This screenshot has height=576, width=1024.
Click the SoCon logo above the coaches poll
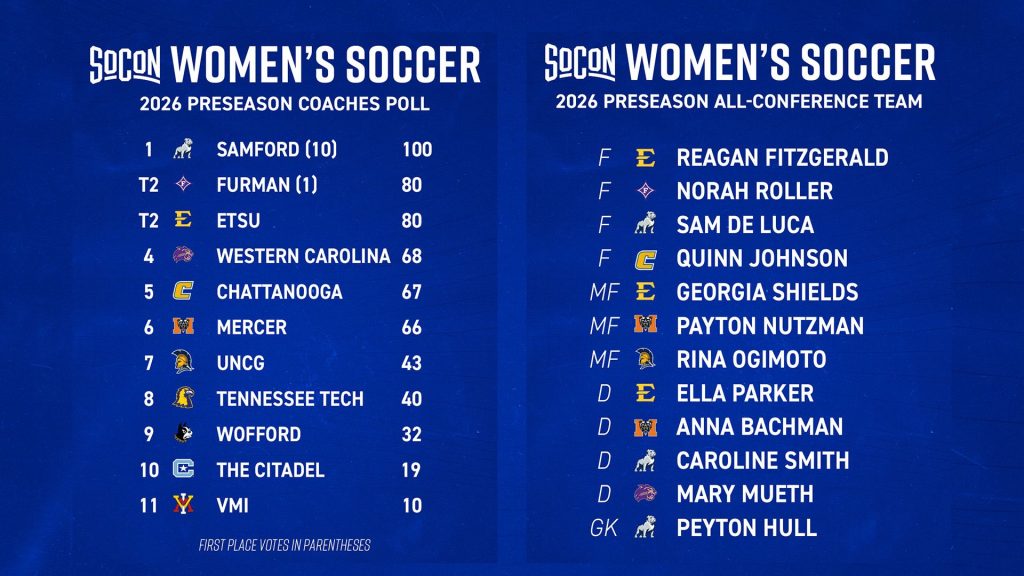pyautogui.click(x=125, y=65)
